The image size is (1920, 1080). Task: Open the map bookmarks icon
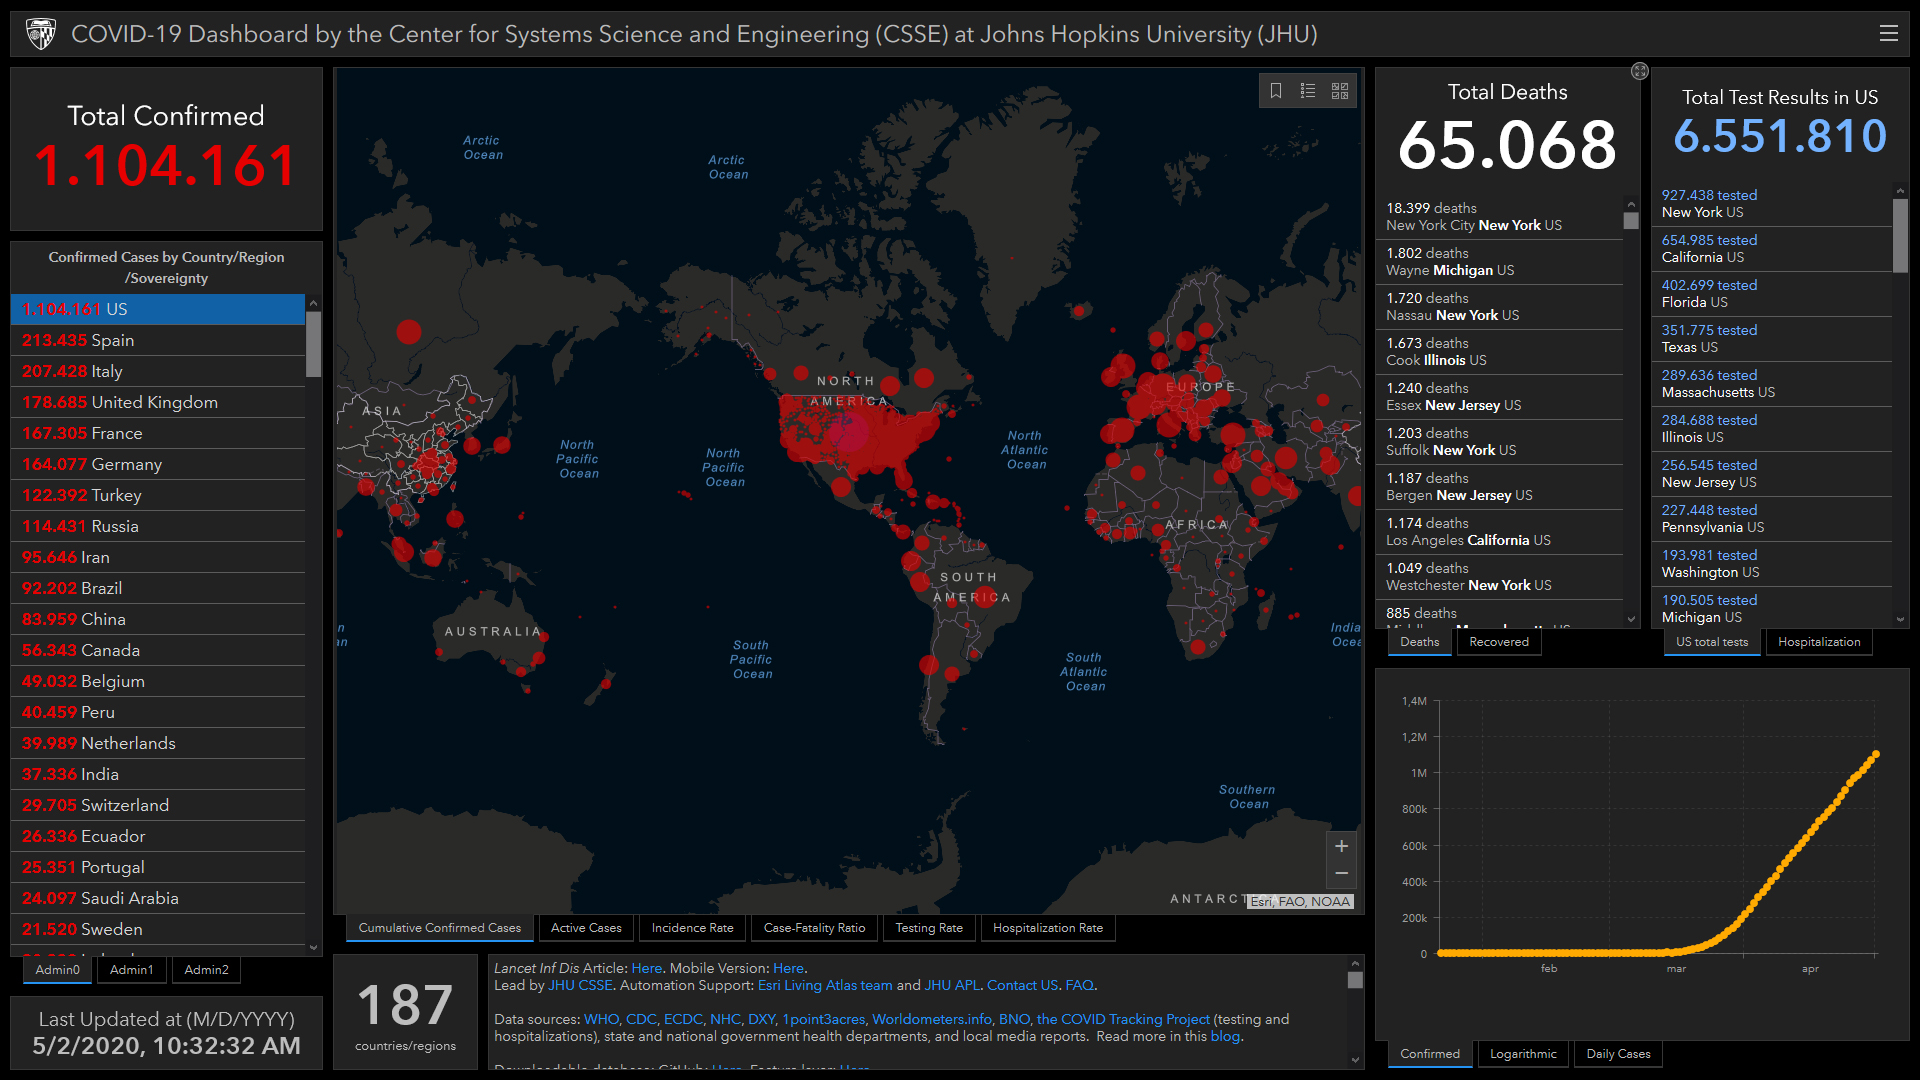[x=1276, y=91]
